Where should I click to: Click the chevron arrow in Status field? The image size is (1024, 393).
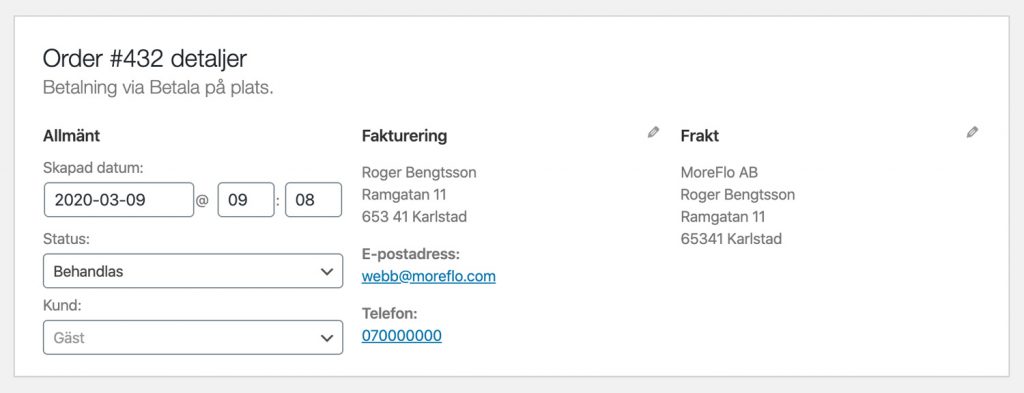click(x=327, y=272)
